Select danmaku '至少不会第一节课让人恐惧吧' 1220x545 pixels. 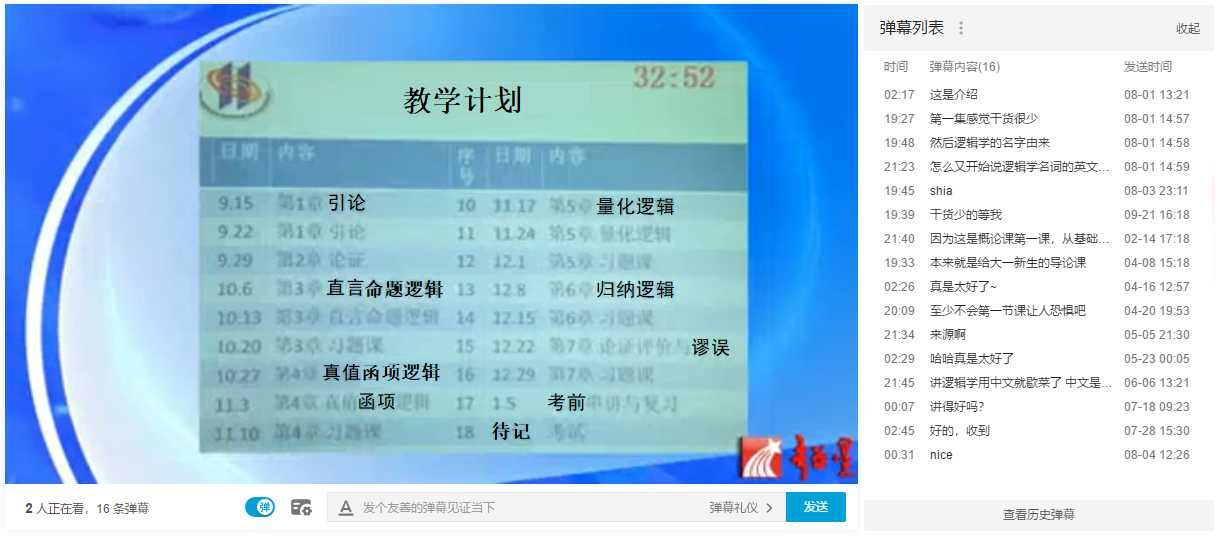point(1007,311)
